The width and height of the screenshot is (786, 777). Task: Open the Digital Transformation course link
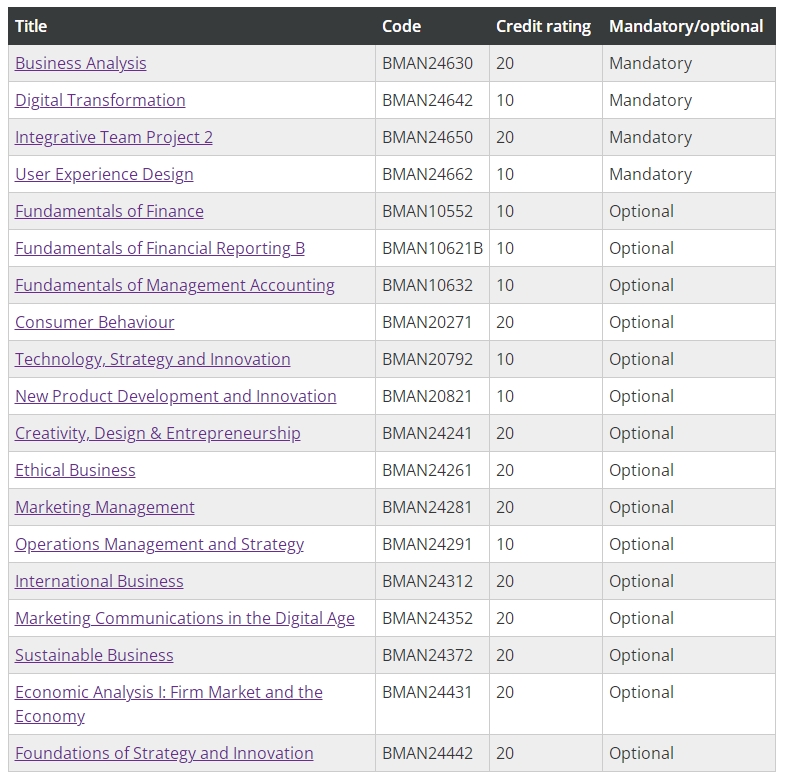point(100,100)
